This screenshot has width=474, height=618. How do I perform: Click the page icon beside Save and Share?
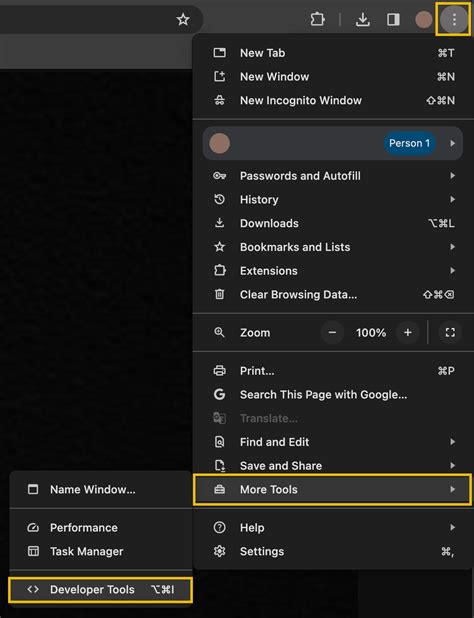click(219, 465)
